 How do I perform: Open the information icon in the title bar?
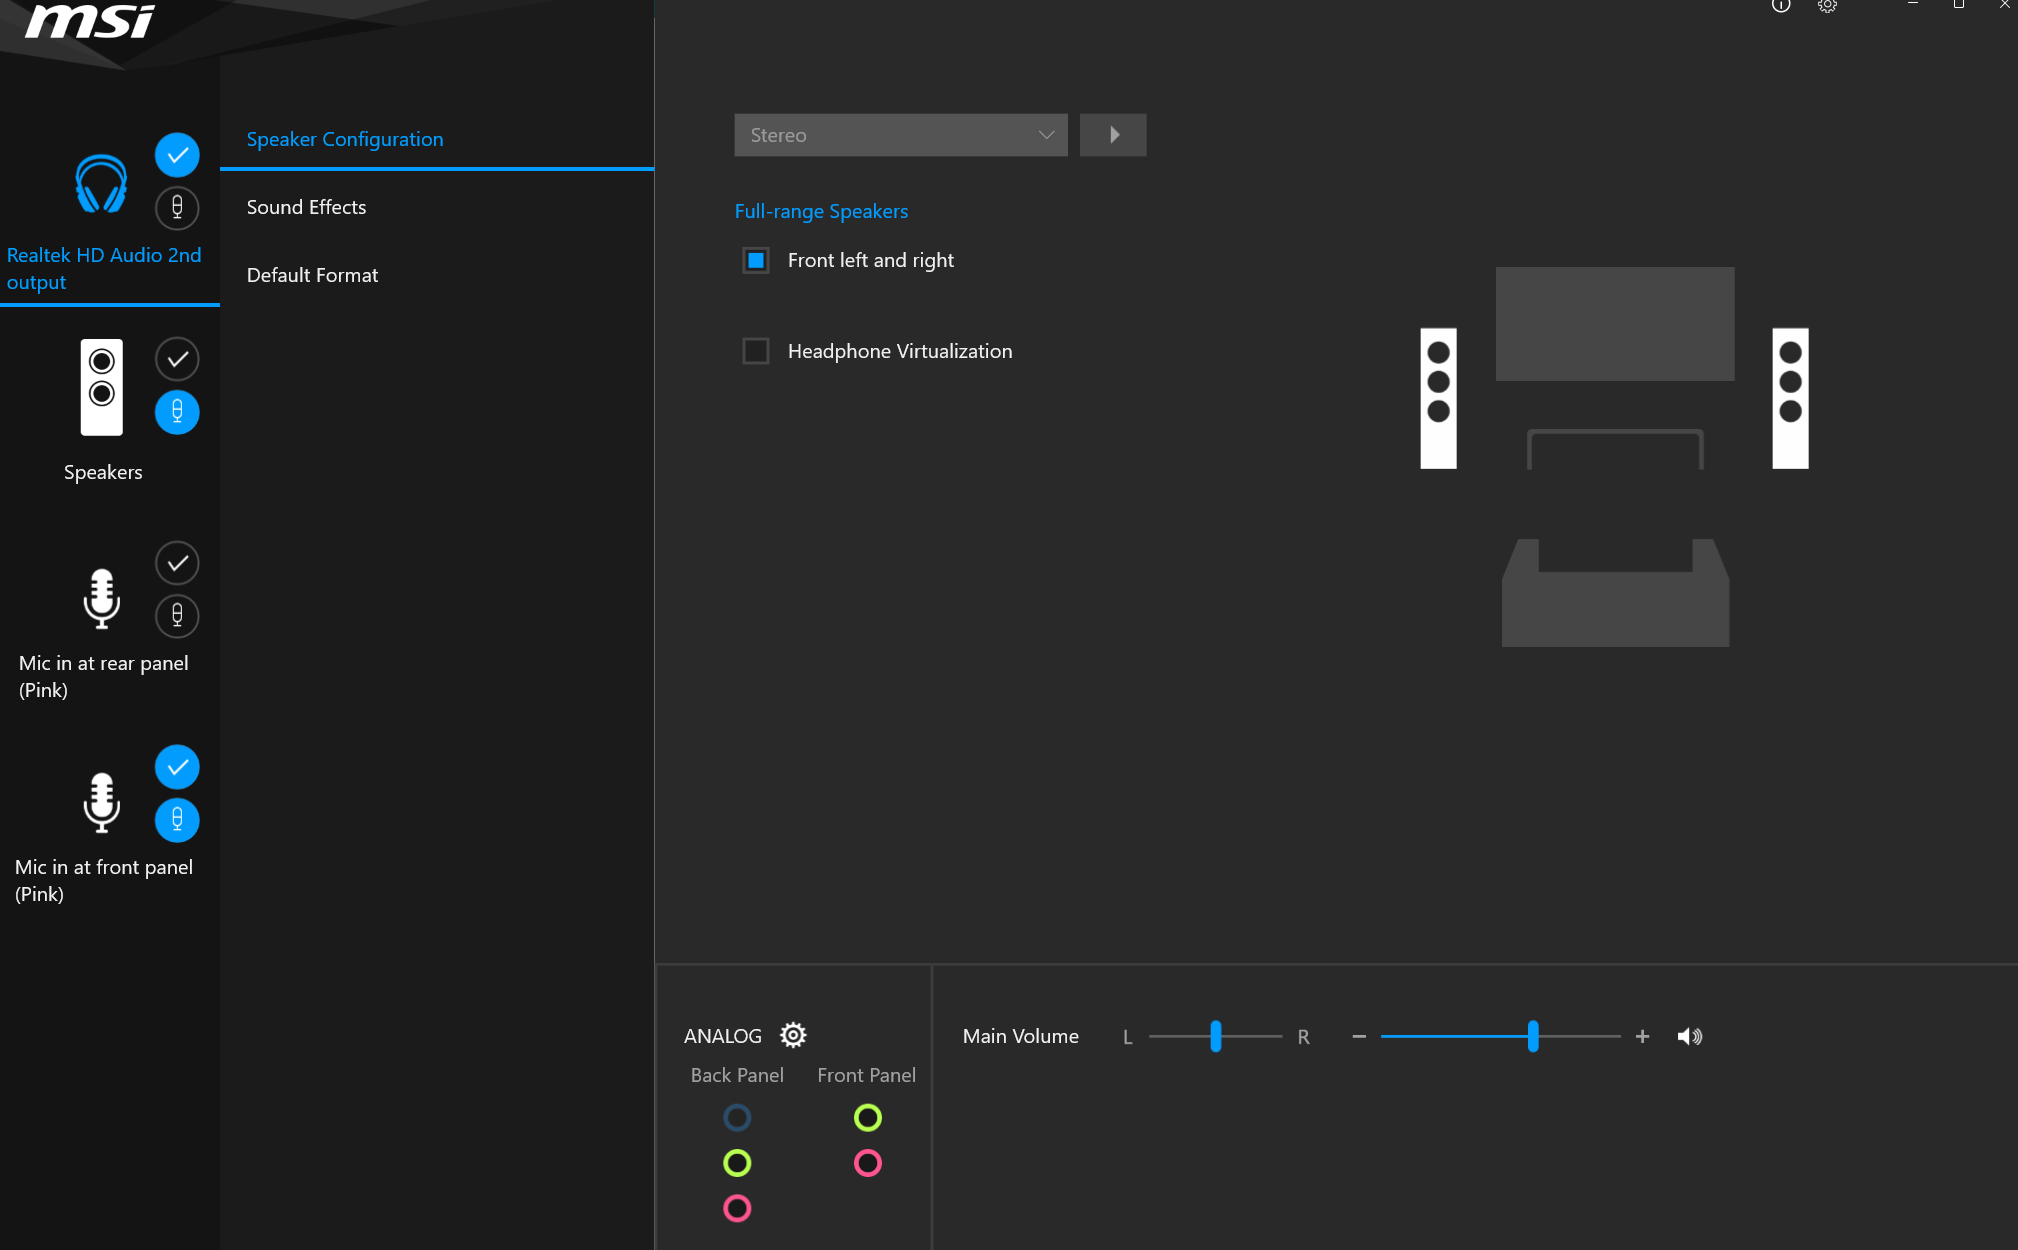1781,6
